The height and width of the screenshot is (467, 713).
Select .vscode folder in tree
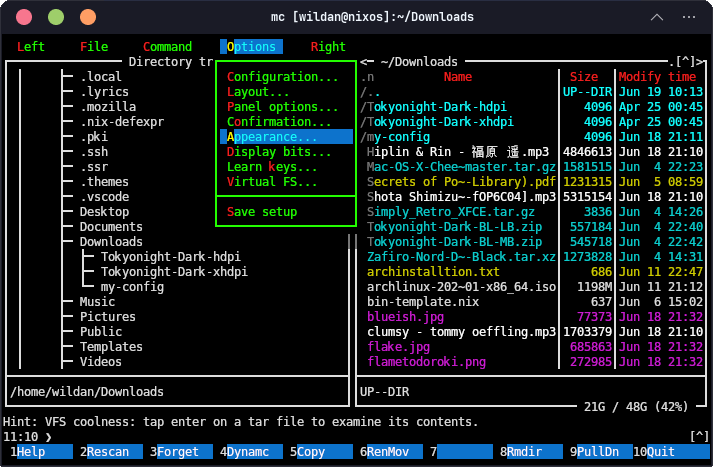click(105, 196)
